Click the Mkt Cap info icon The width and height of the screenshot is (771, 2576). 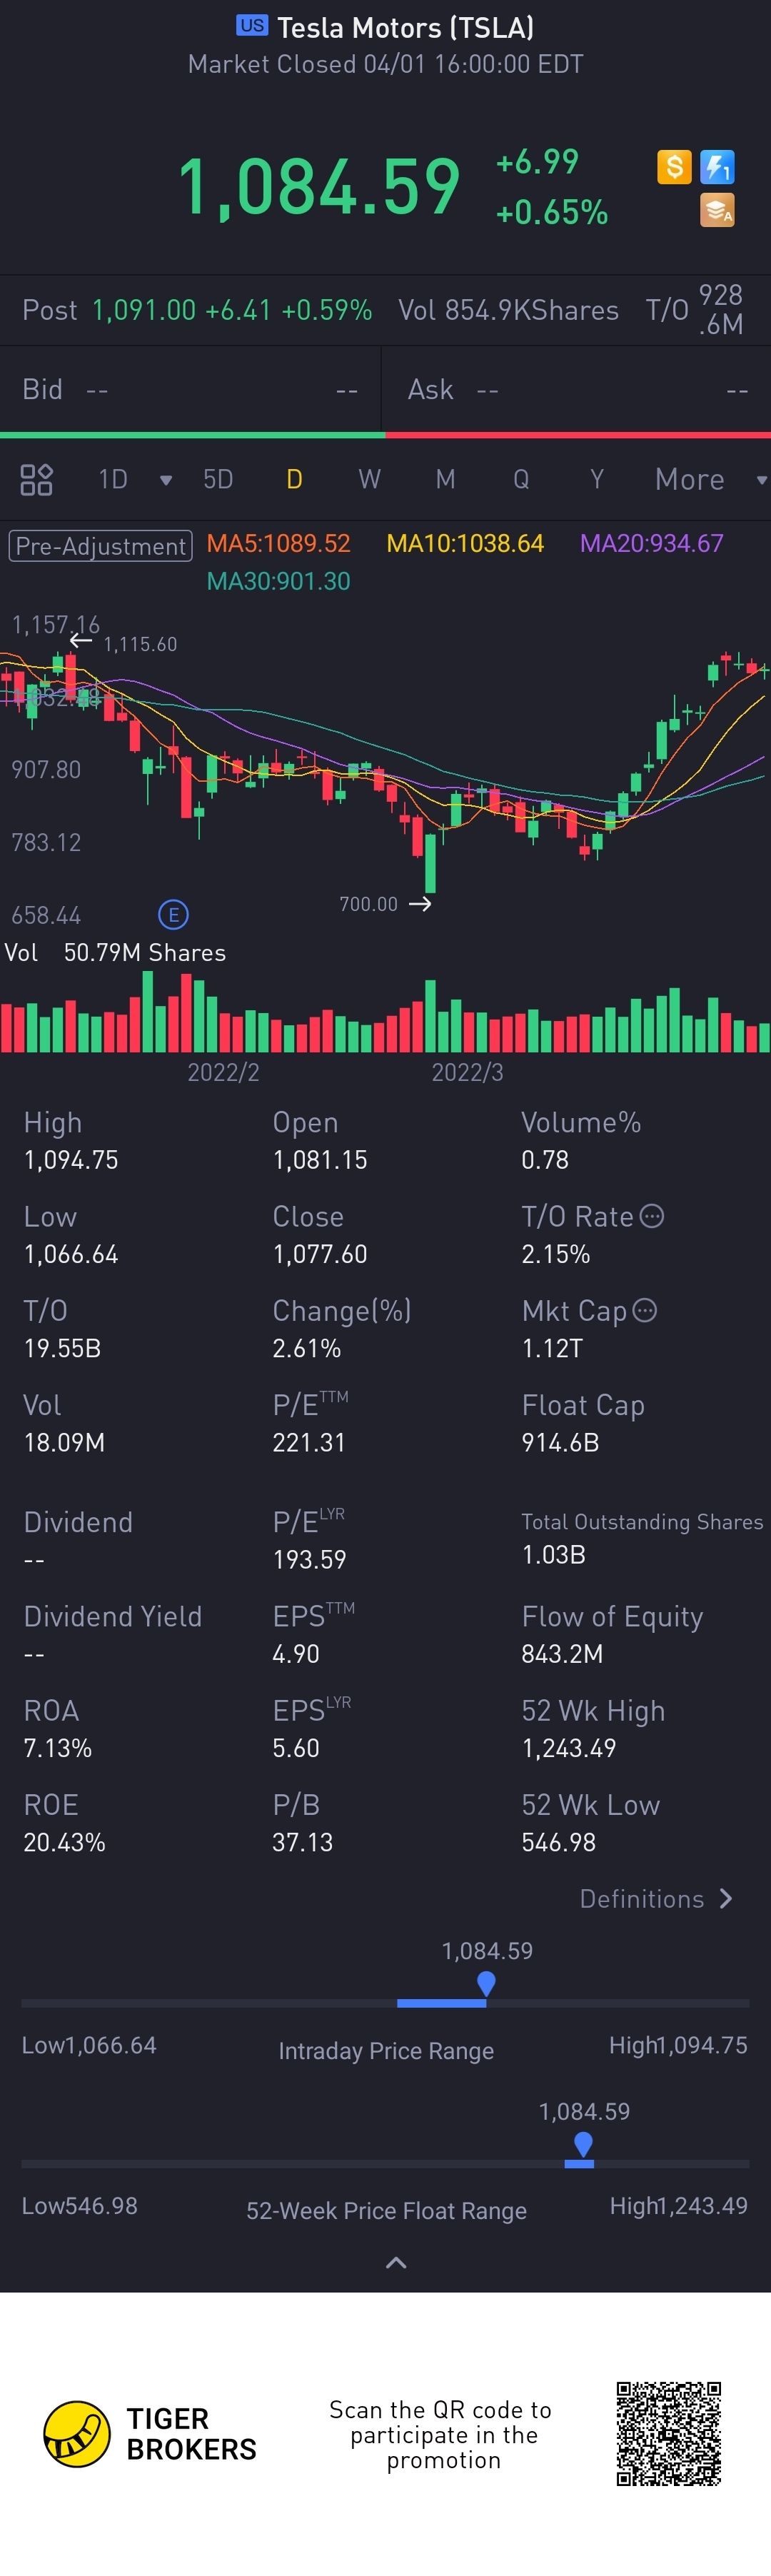645,1310
